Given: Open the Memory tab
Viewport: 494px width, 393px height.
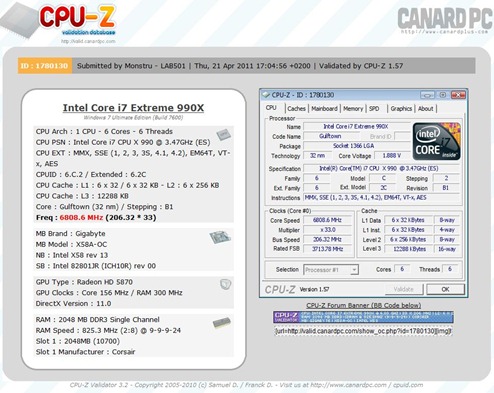Looking at the screenshot, I should (x=353, y=109).
